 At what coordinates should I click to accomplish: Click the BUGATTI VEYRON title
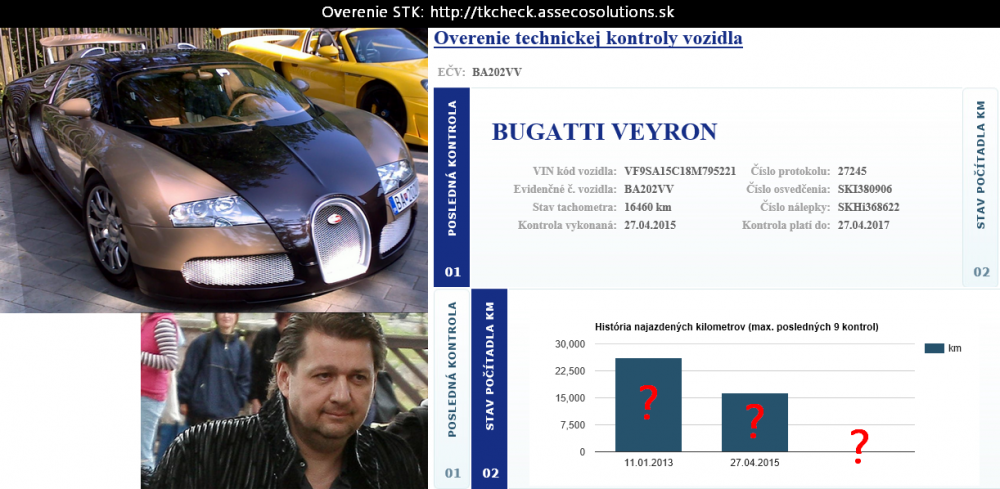click(x=604, y=132)
